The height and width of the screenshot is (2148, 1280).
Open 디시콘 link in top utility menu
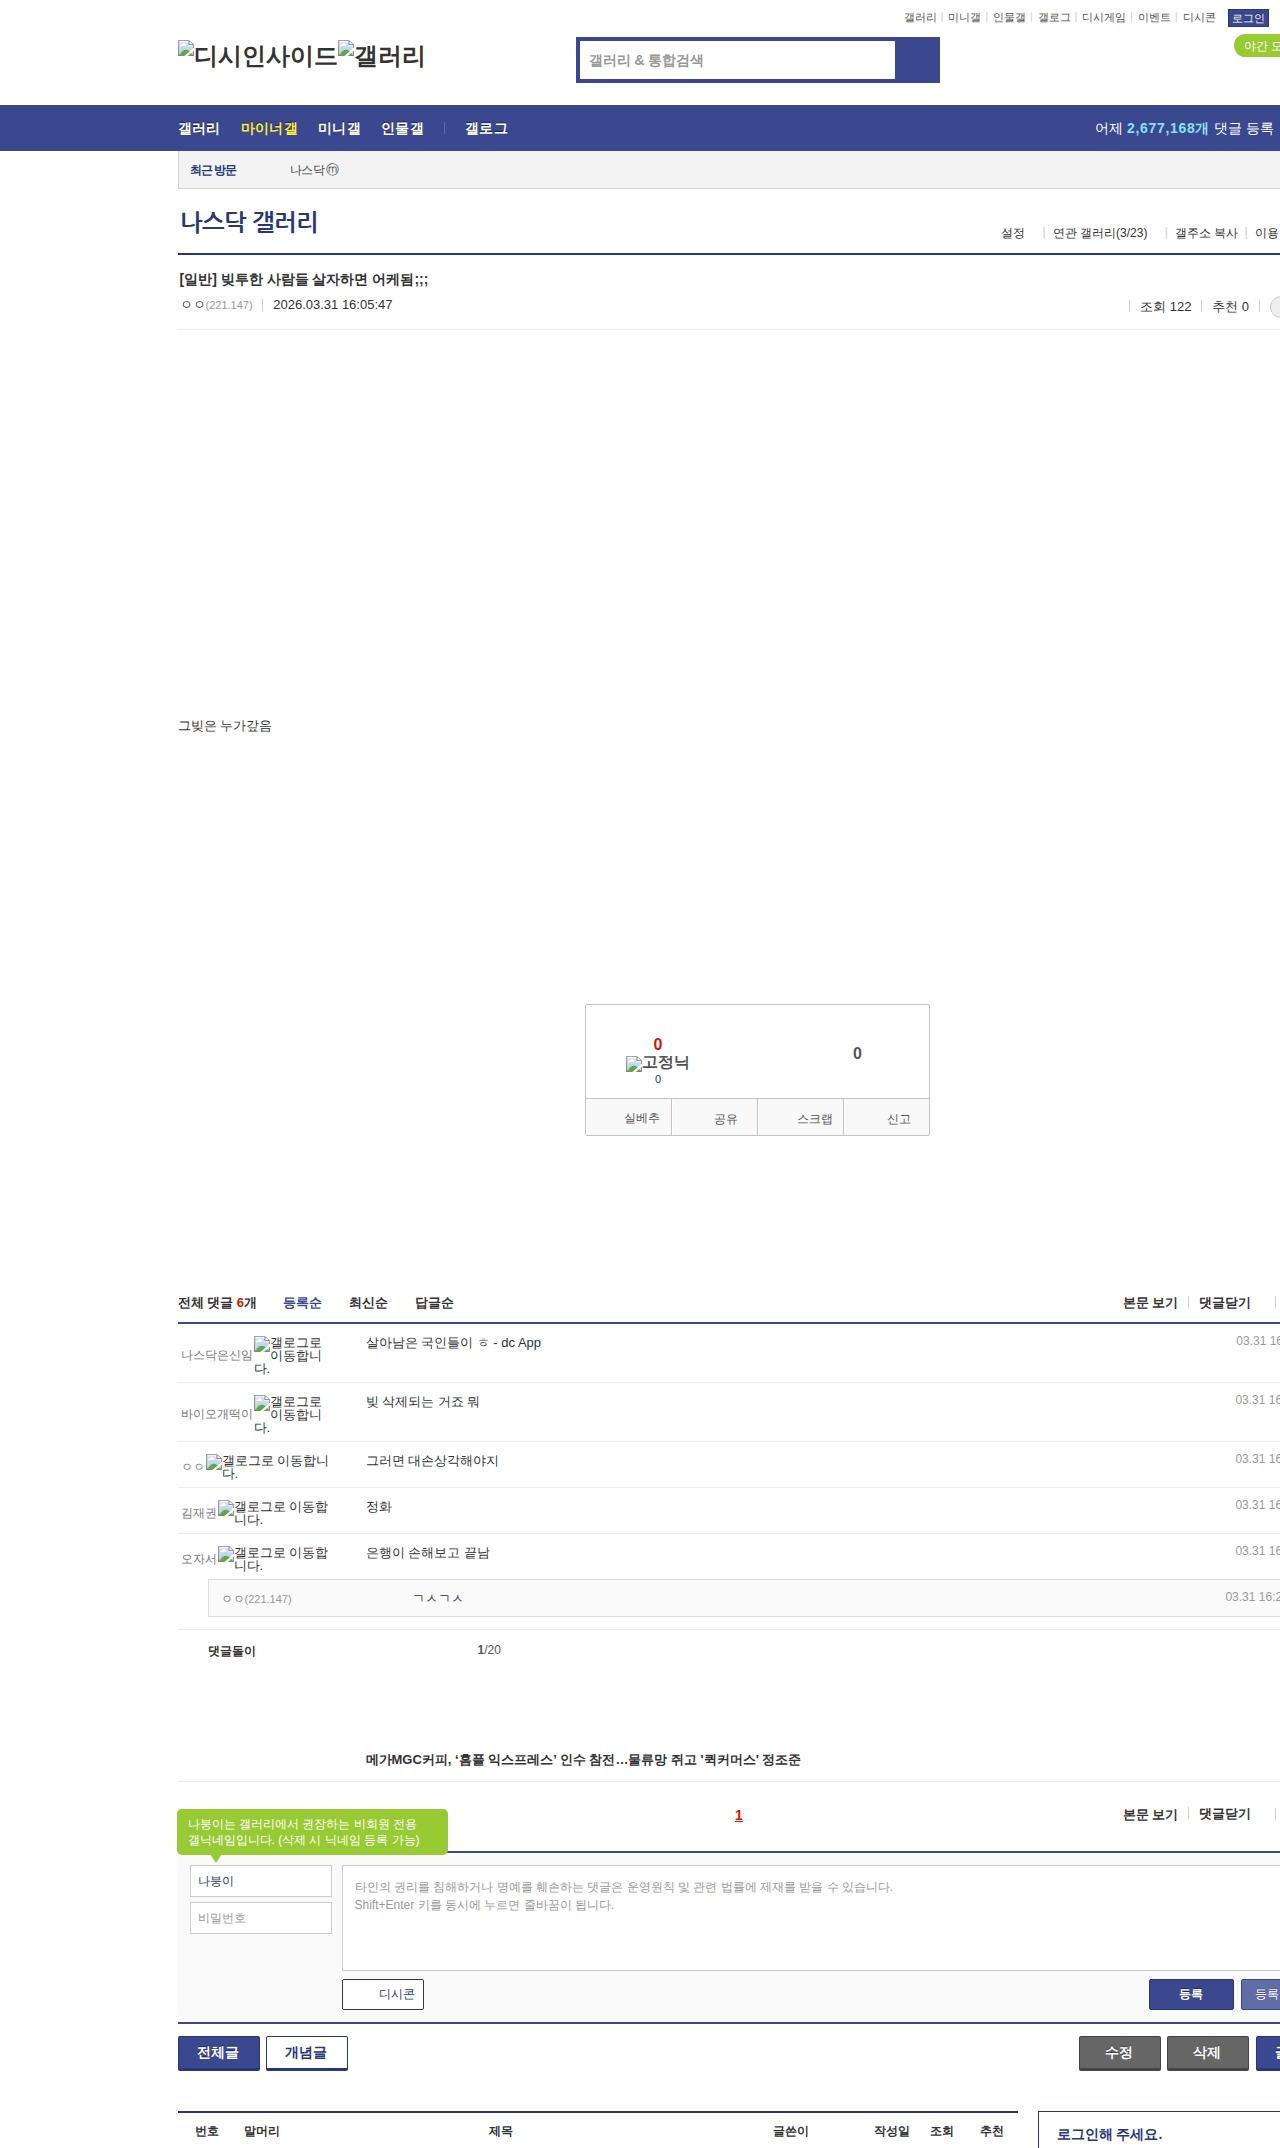click(1199, 18)
